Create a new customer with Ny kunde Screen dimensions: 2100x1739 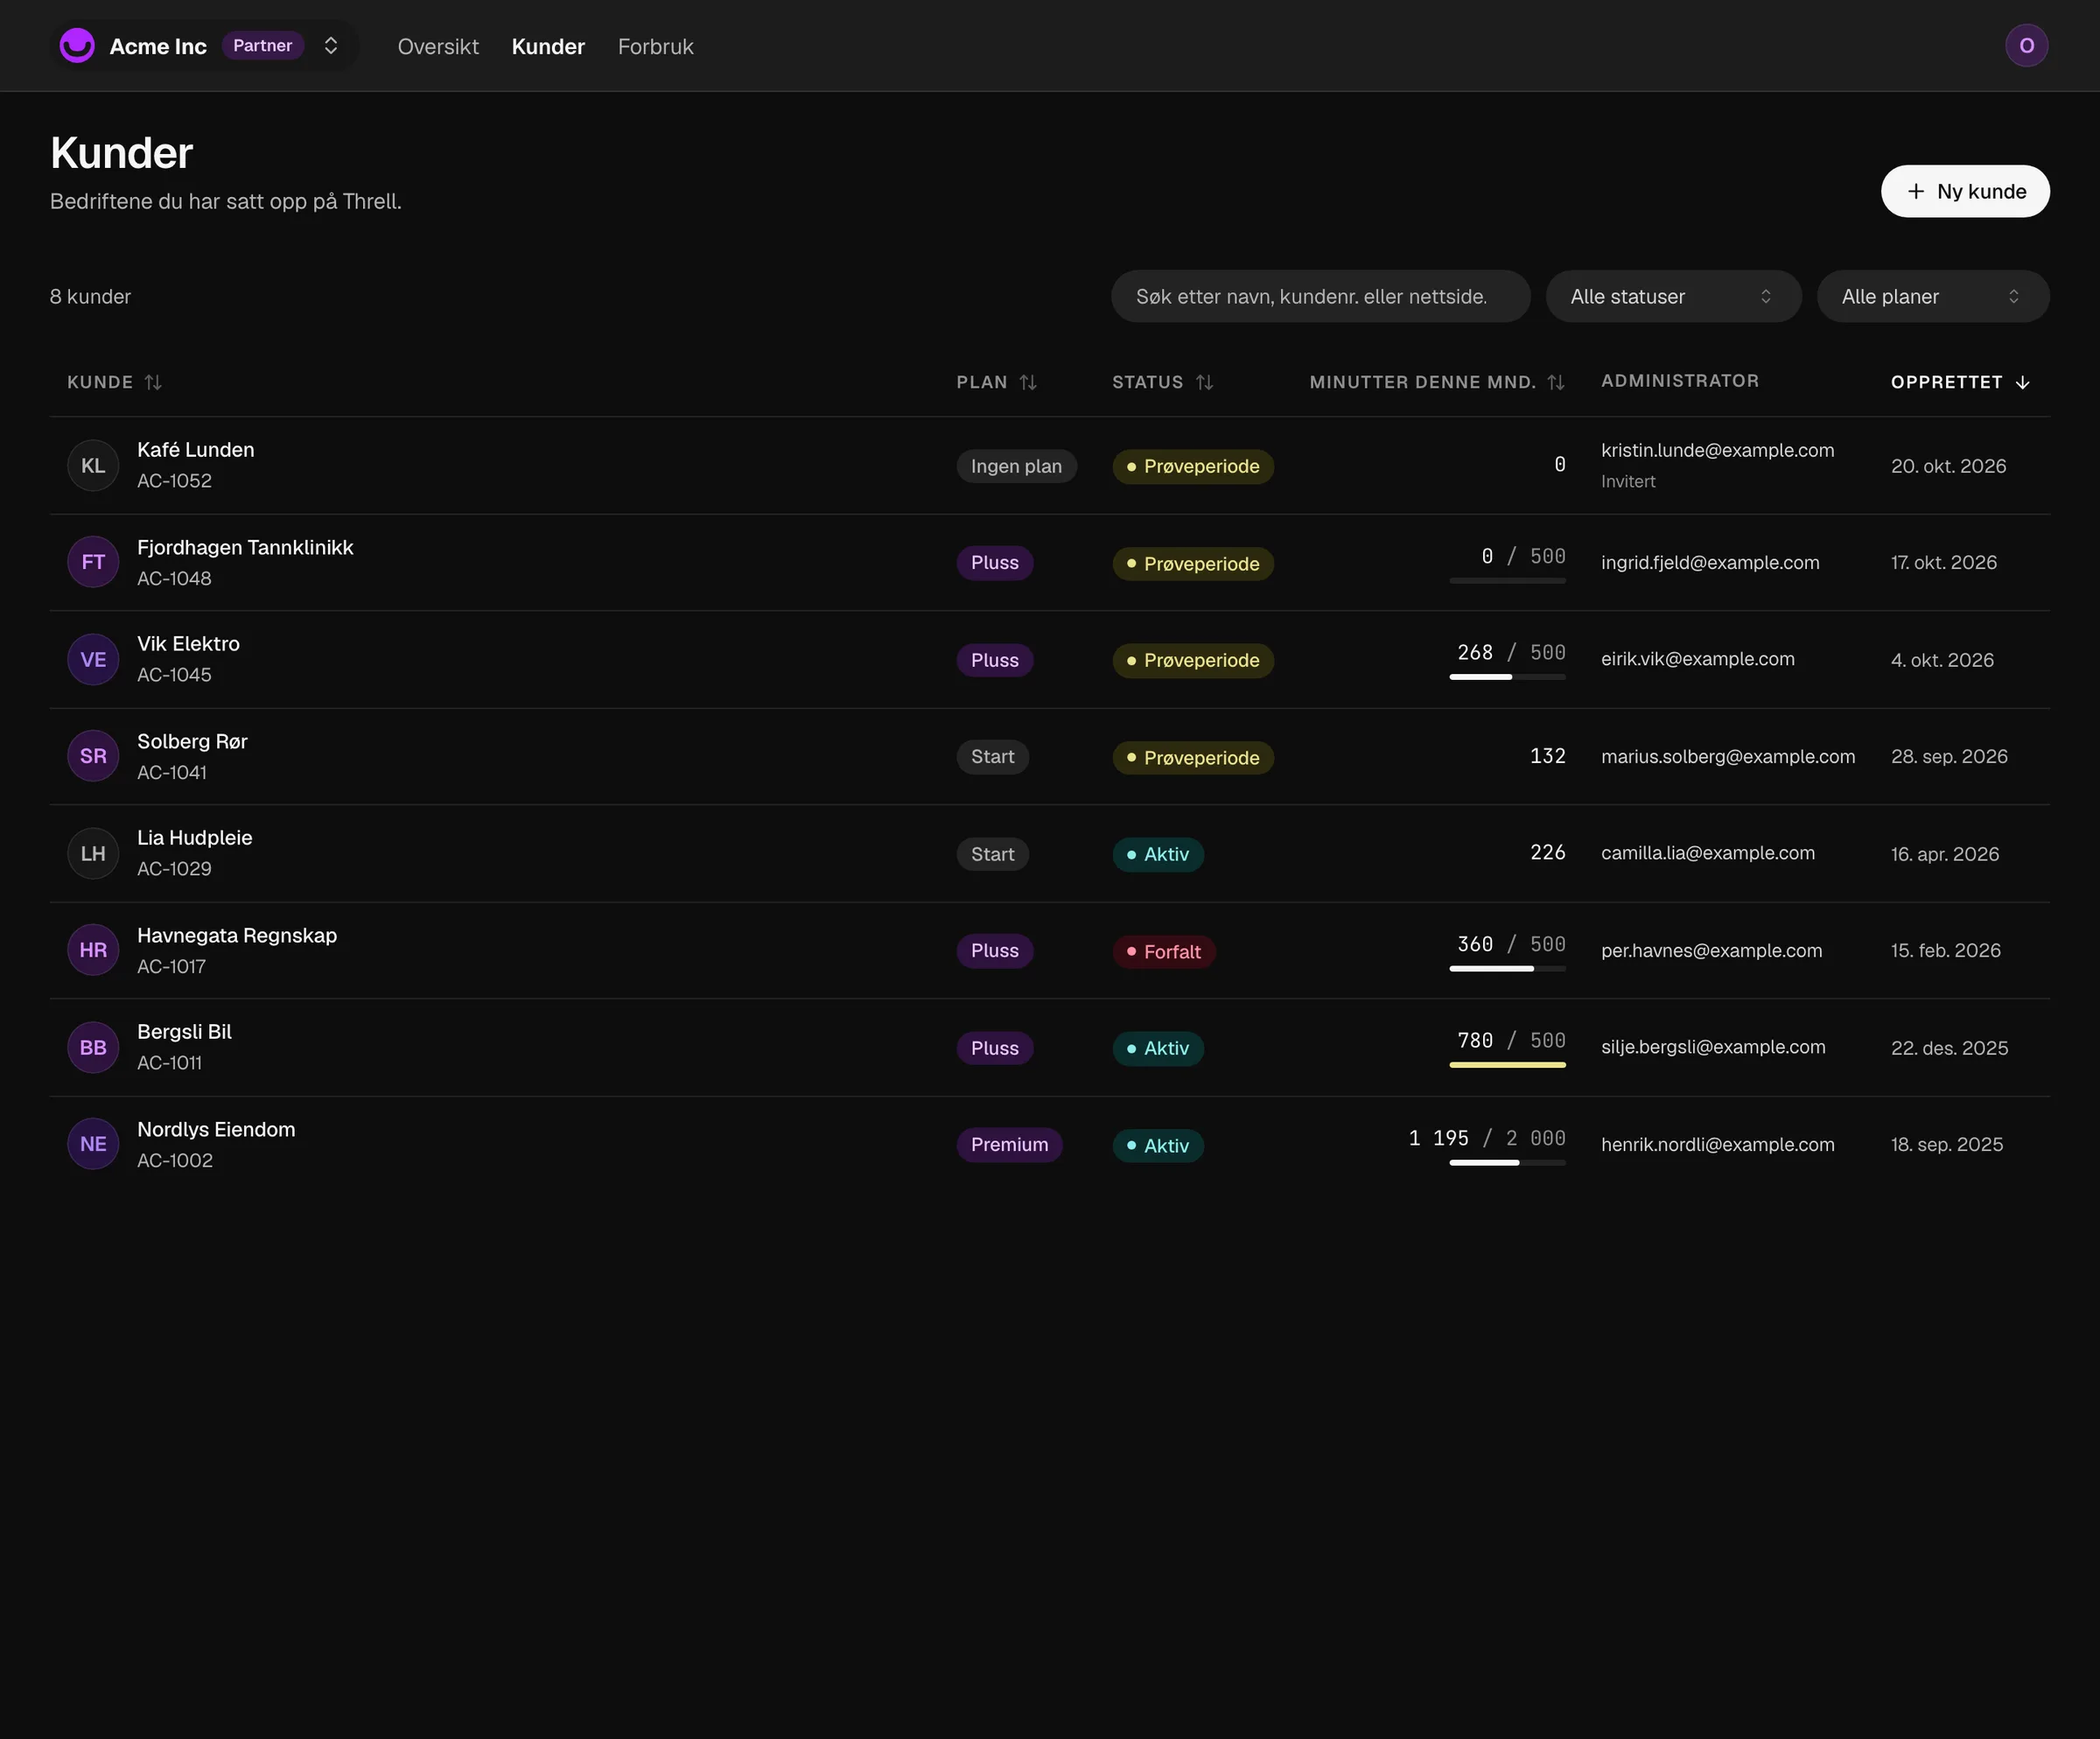[x=1965, y=191]
